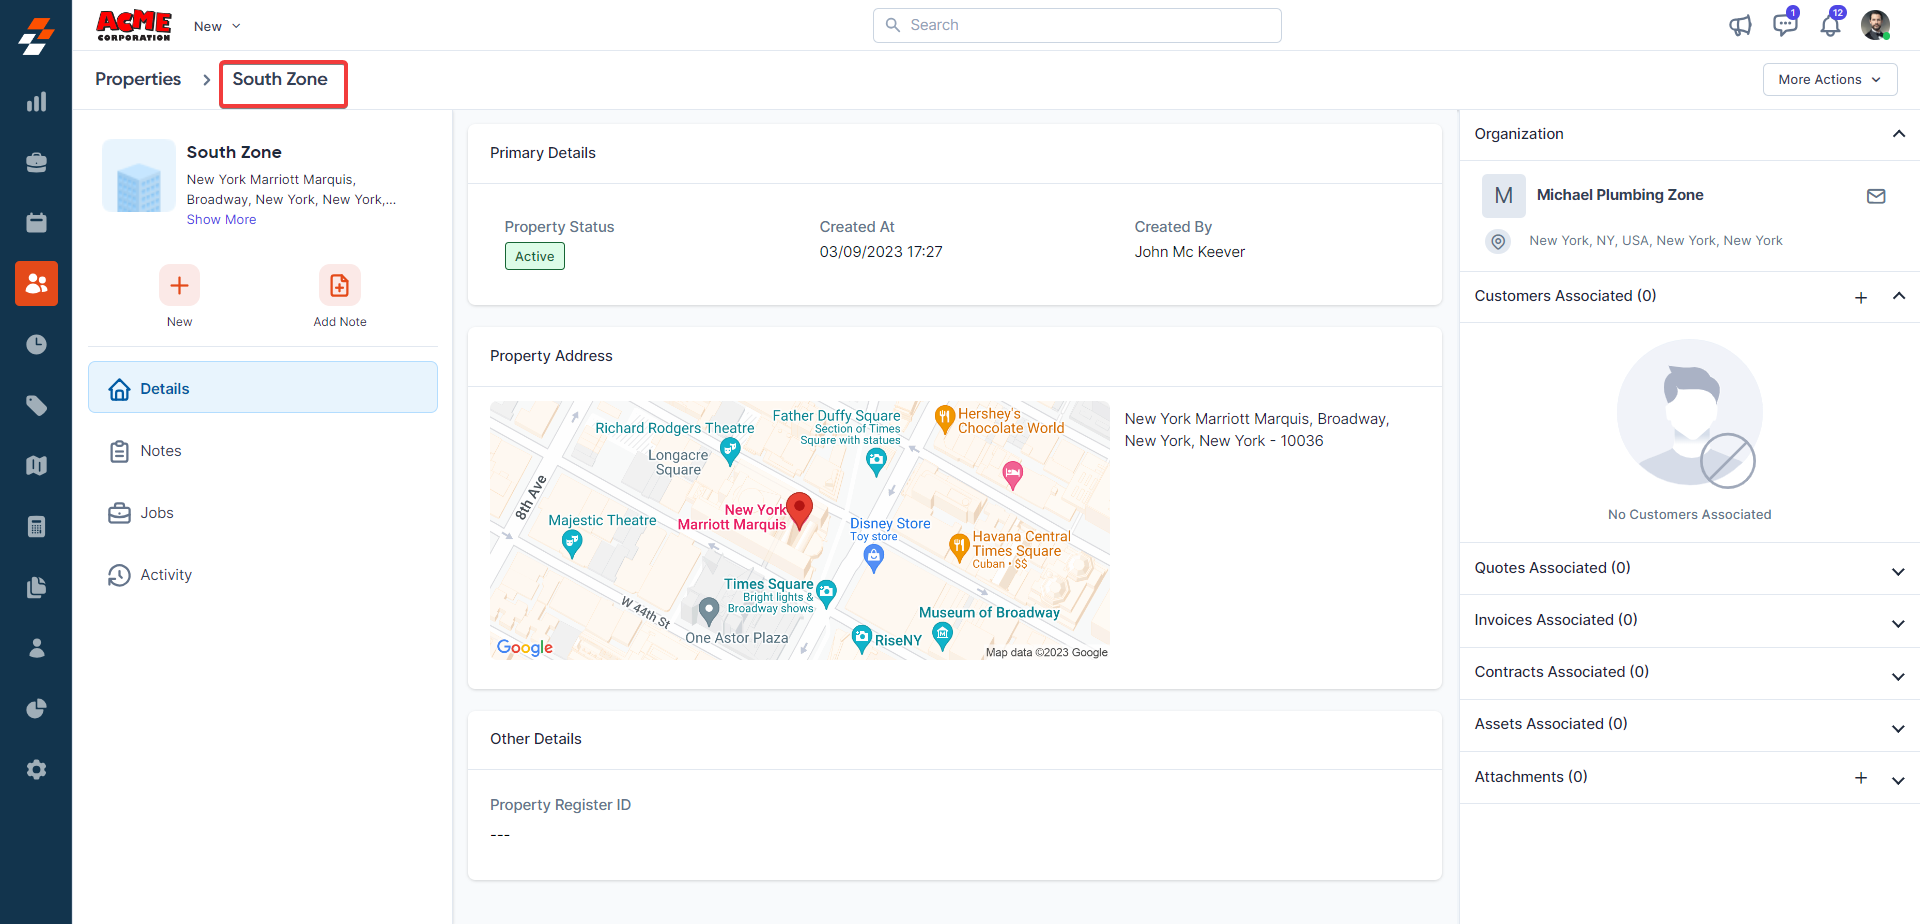Open the briefcase icon in the sidebar
This screenshot has height=924, width=1920.
coord(36,162)
